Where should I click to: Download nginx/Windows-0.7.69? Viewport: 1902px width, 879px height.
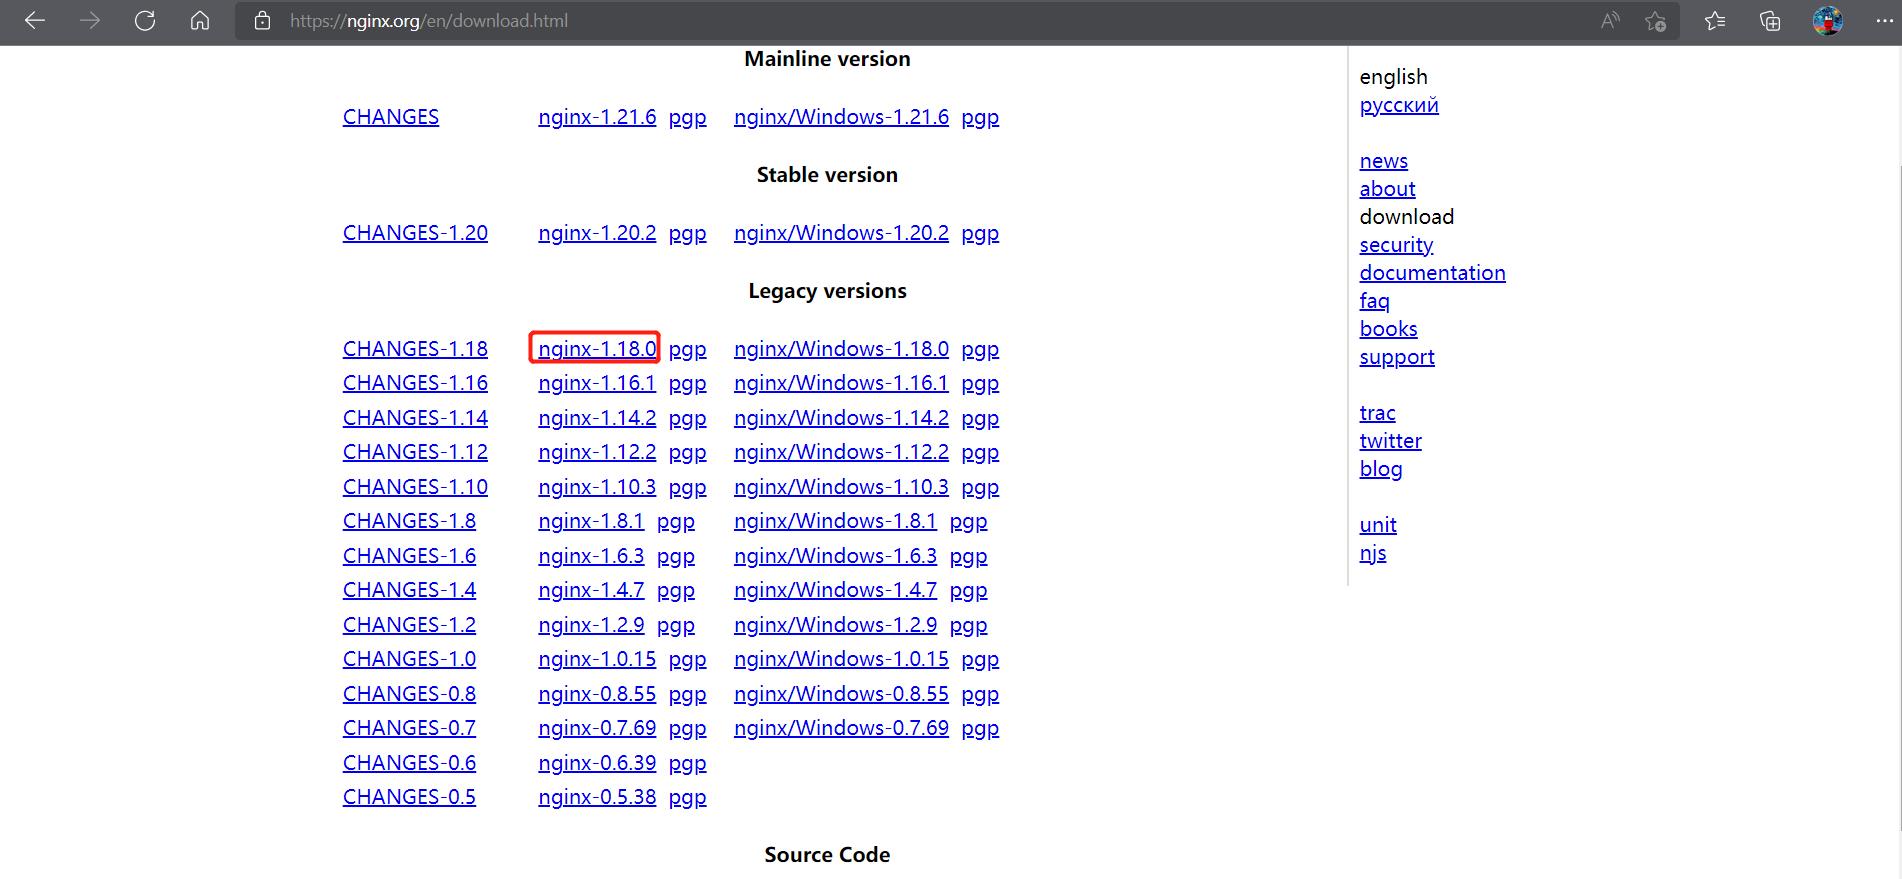point(841,728)
